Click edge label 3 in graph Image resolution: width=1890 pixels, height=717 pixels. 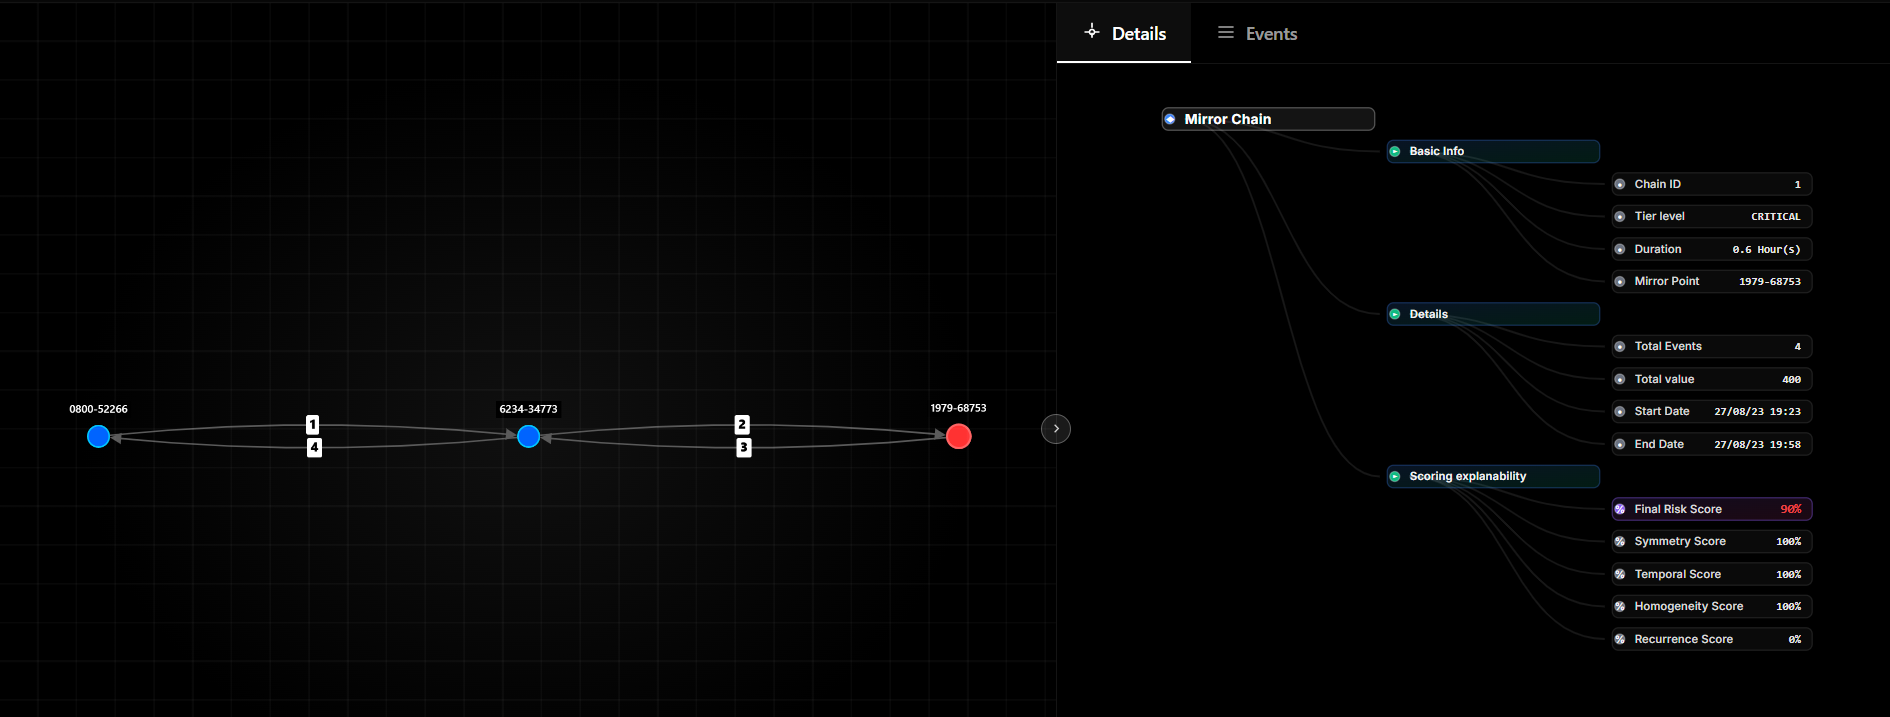(743, 447)
